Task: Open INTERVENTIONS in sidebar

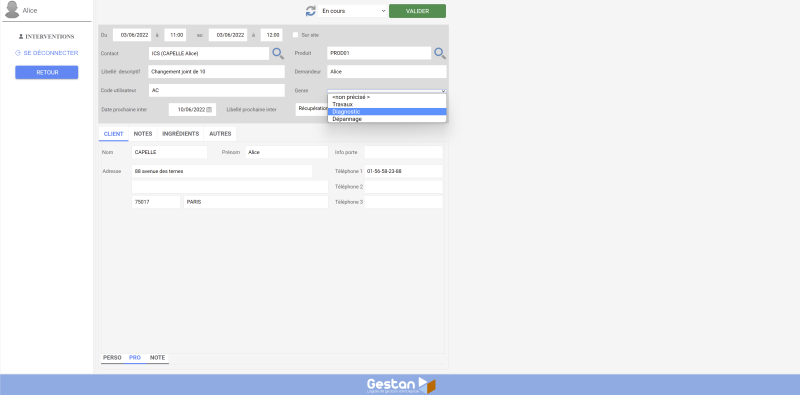Action: pyautogui.click(x=49, y=37)
